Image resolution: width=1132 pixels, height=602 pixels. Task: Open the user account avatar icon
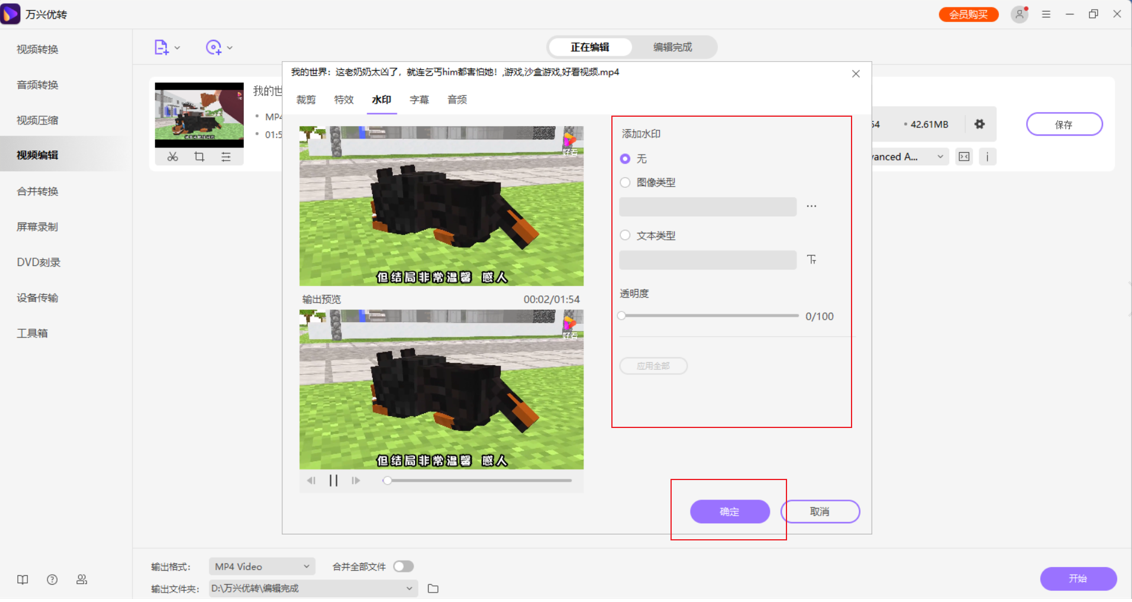[x=1019, y=14]
